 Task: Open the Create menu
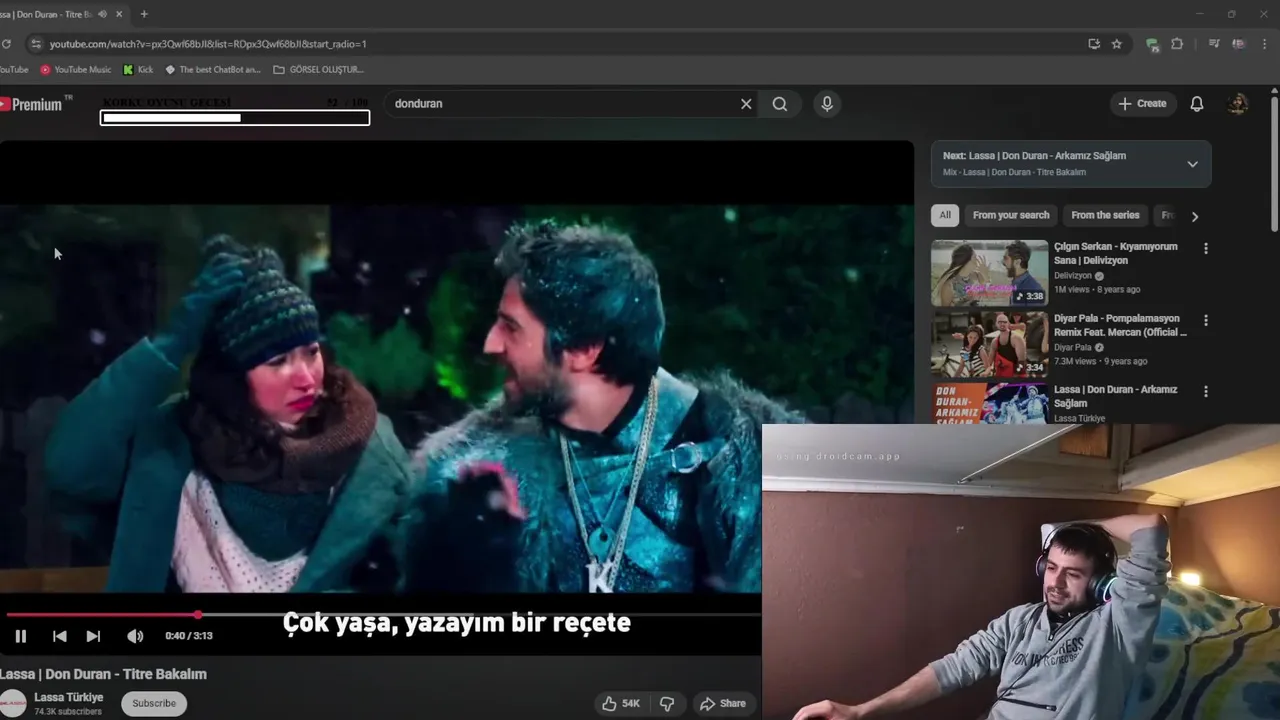tap(1142, 104)
